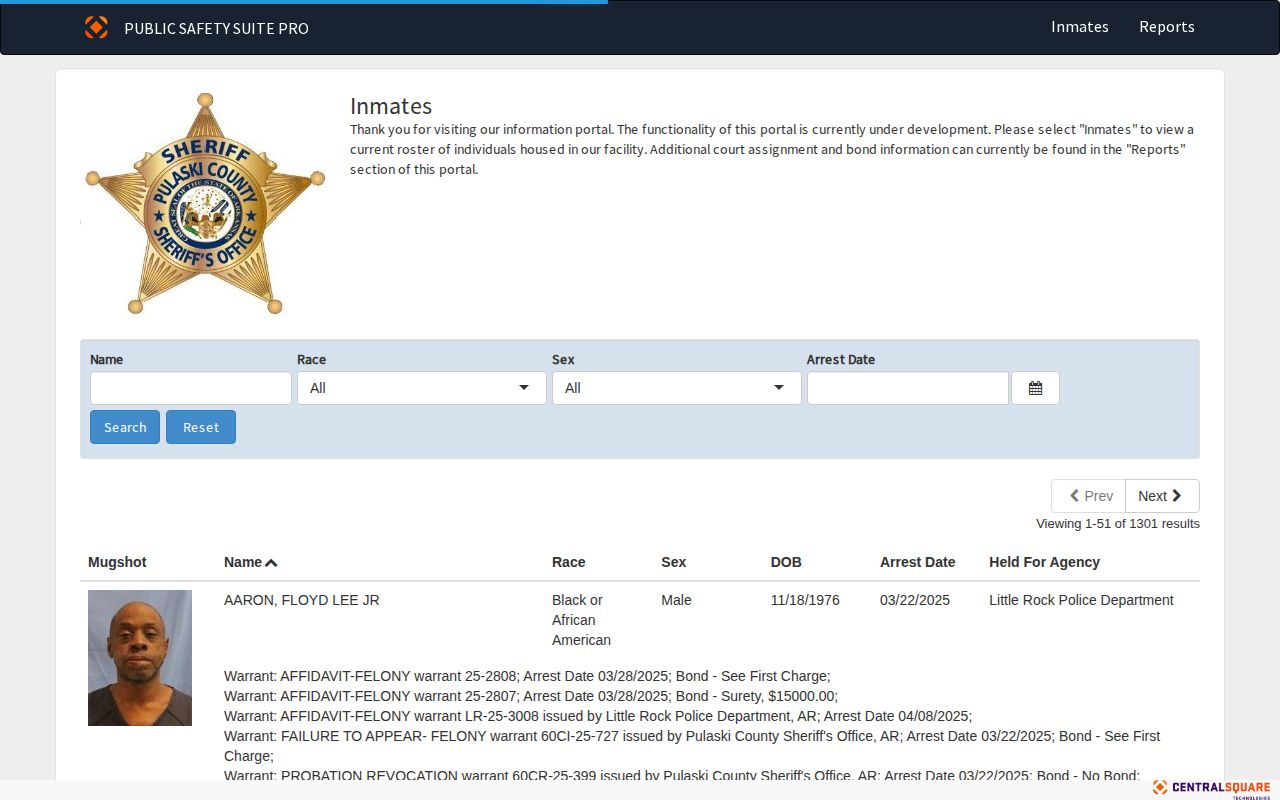Click warrant 25-2808 line
Viewport: 1280px width, 800px height.
click(527, 676)
